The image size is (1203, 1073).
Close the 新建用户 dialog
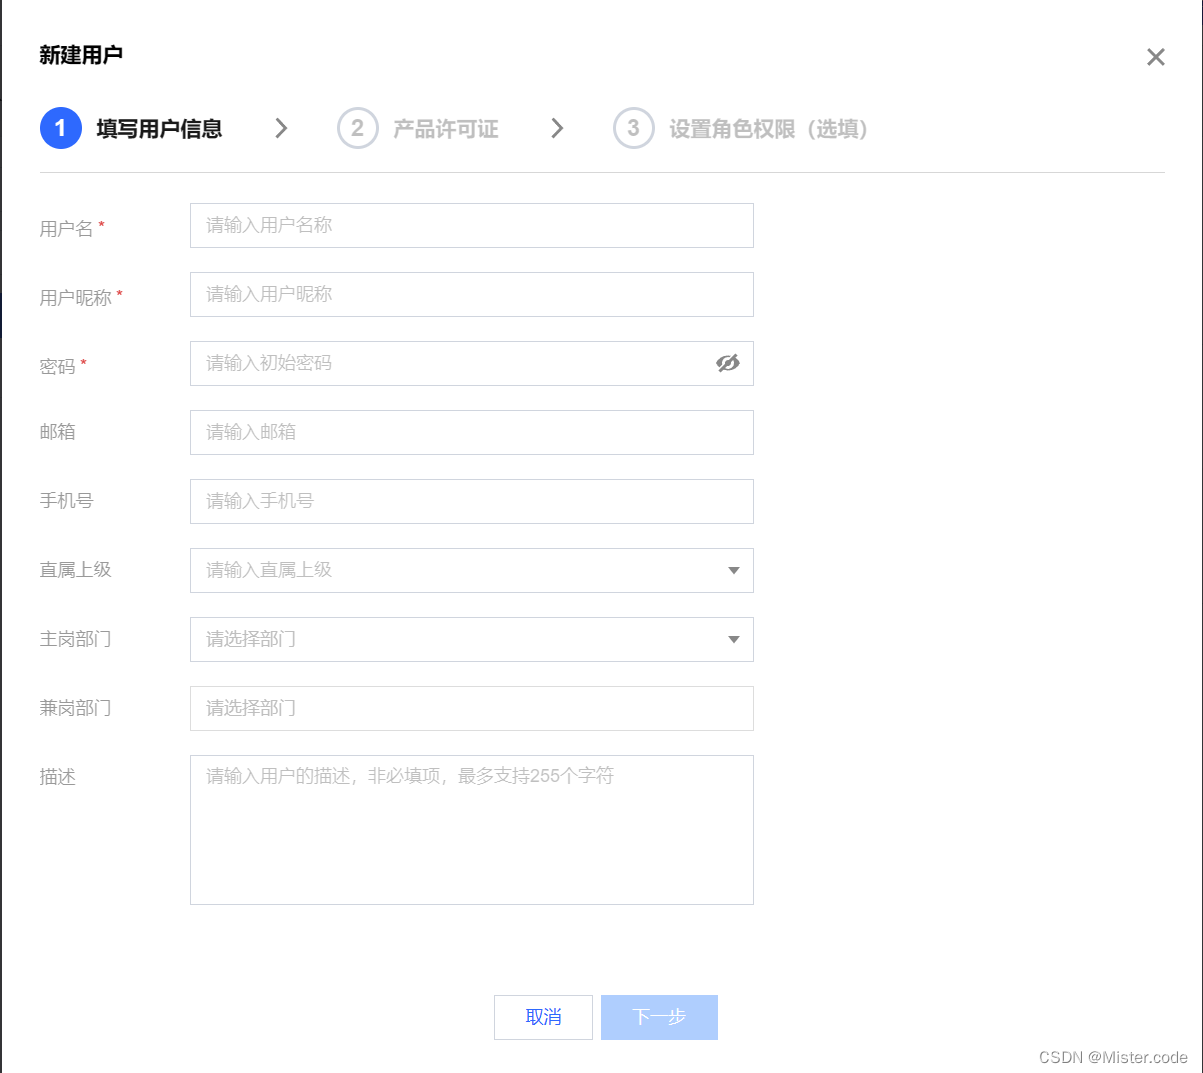click(1155, 57)
